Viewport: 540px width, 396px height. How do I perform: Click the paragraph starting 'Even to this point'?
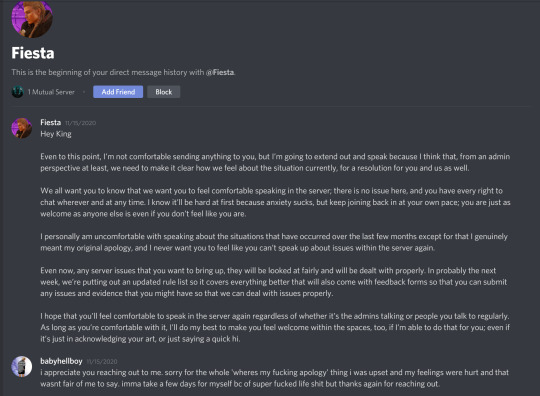[275, 162]
